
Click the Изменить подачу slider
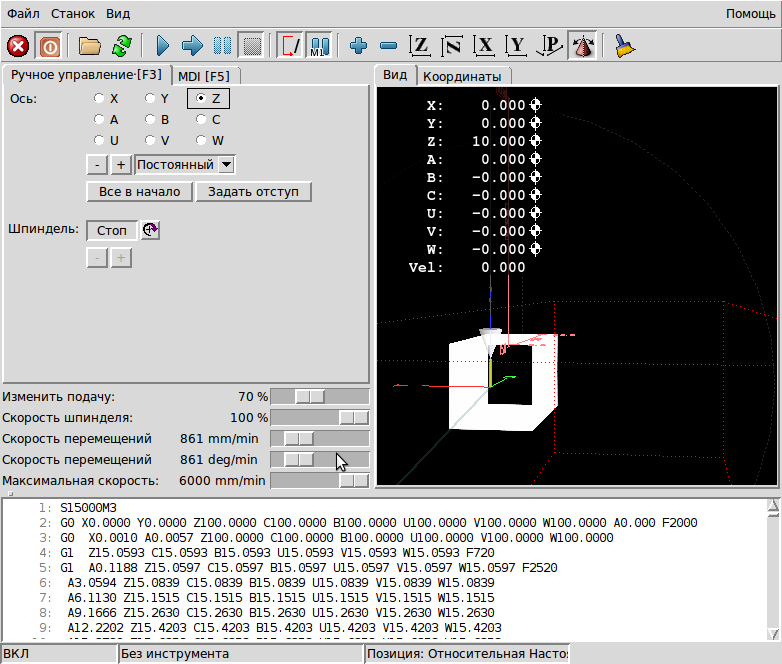(x=310, y=396)
